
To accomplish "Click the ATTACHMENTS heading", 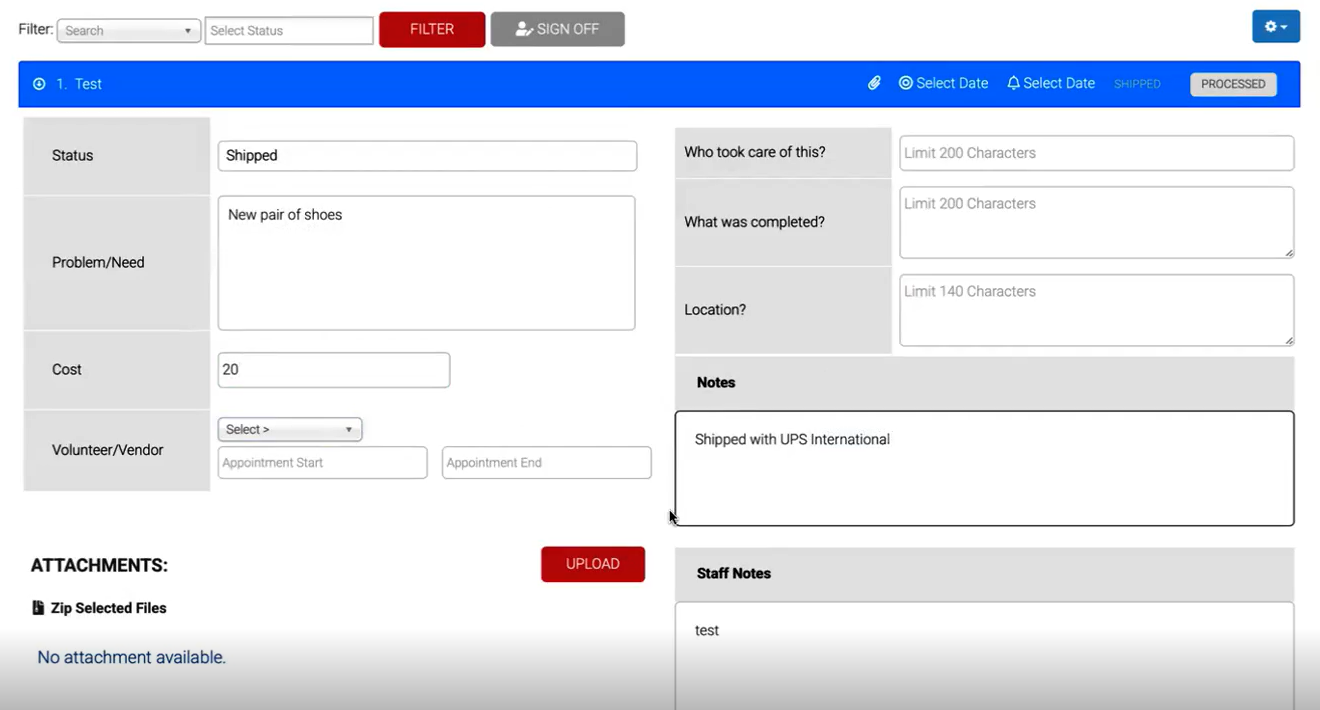I will coord(99,566).
